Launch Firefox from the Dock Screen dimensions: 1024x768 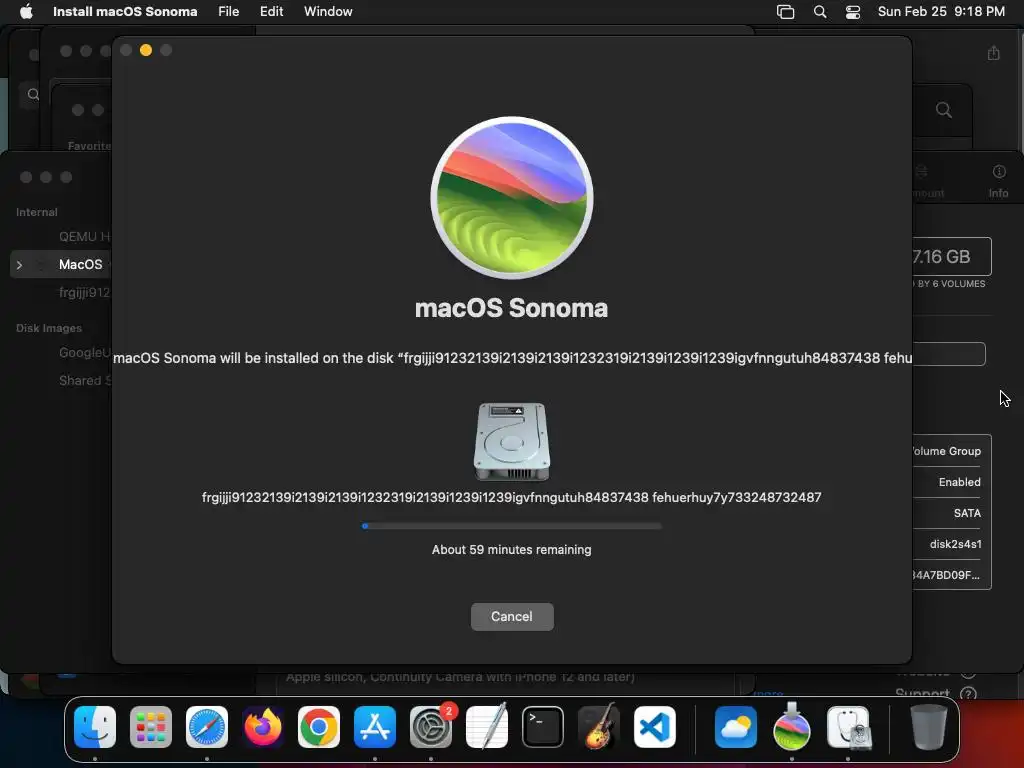pos(263,727)
